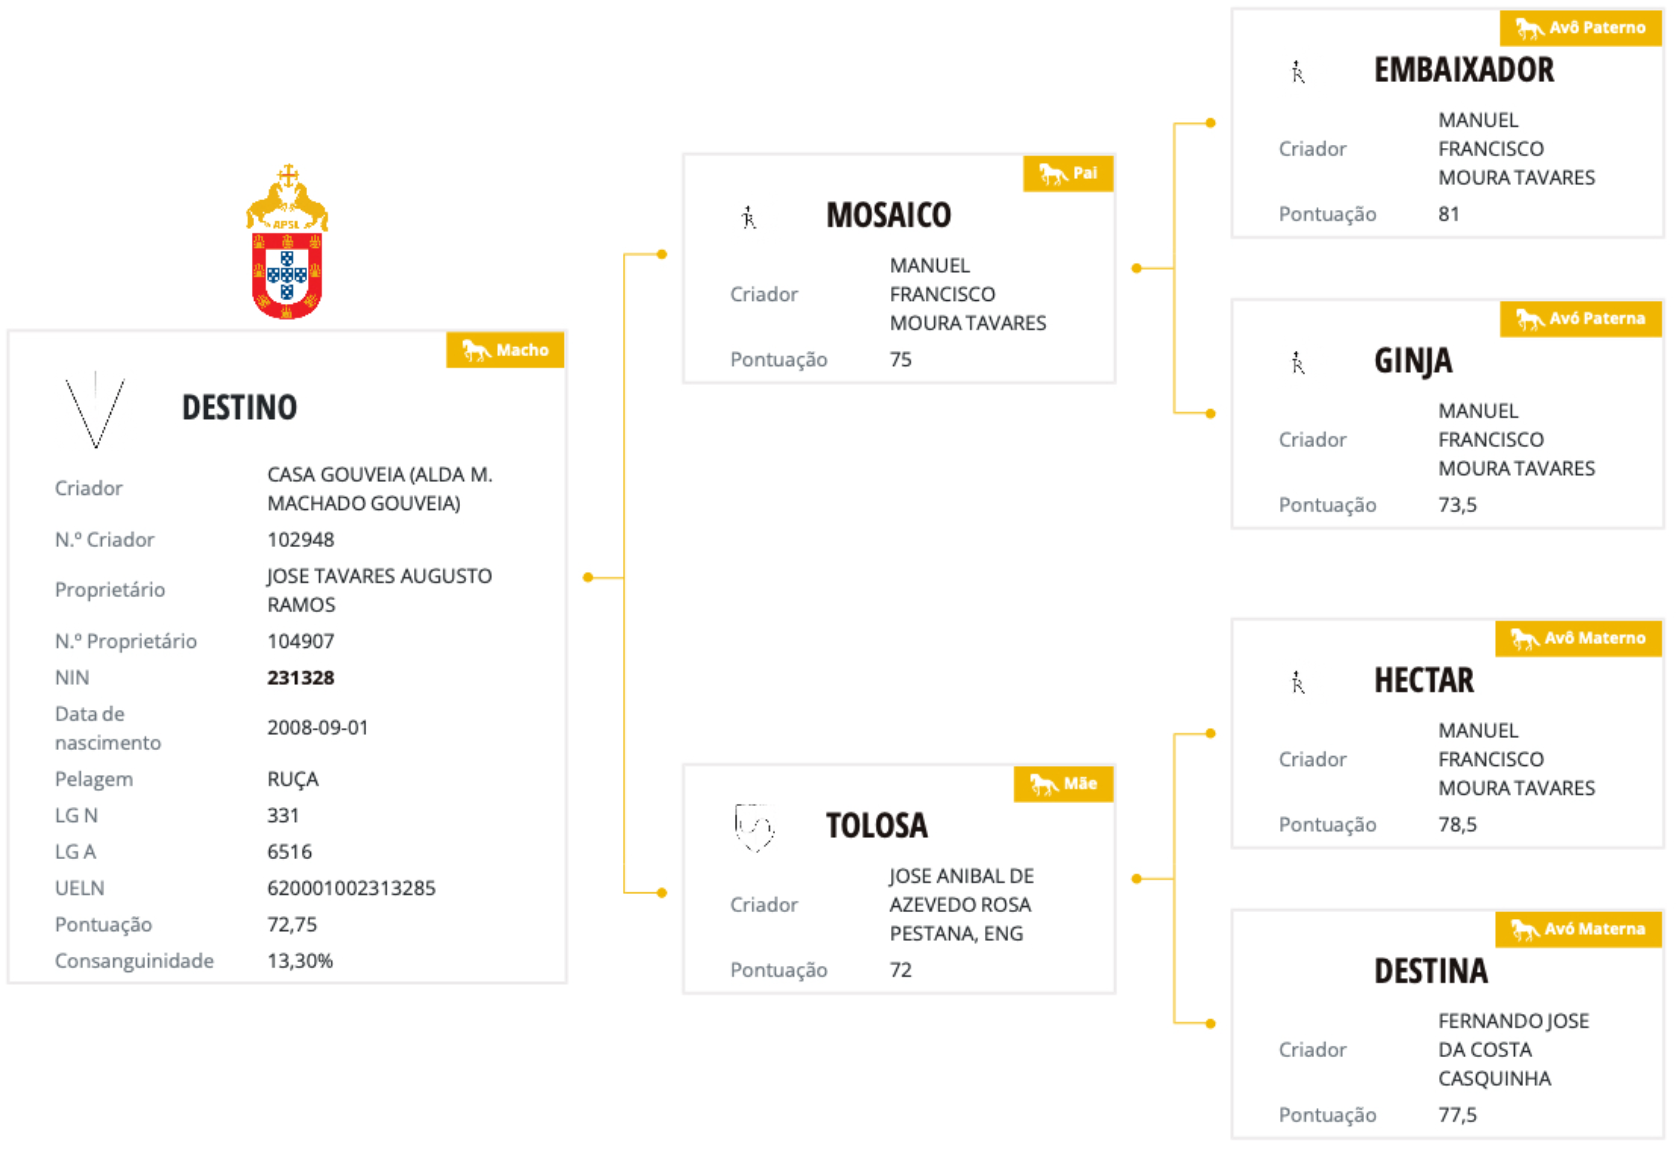Click the brand icon beside EMBAIXADOR
This screenshot has height=1154, width=1679.
[x=1297, y=72]
